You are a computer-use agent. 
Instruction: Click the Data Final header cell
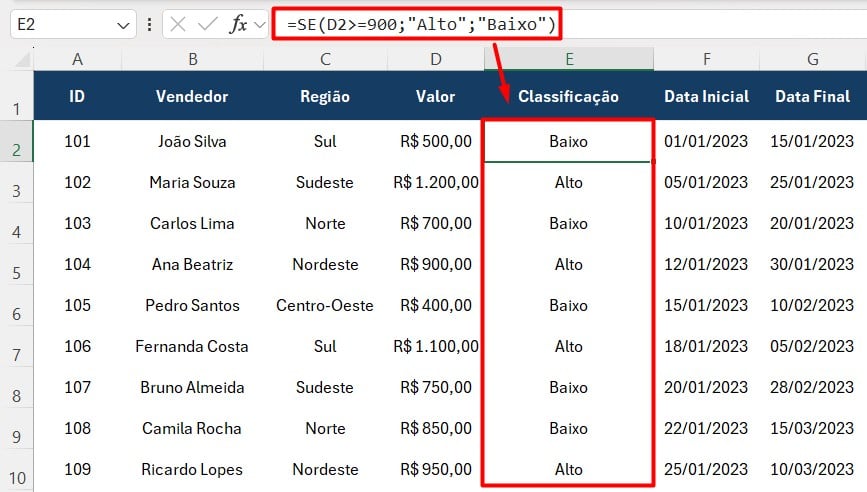[813, 96]
